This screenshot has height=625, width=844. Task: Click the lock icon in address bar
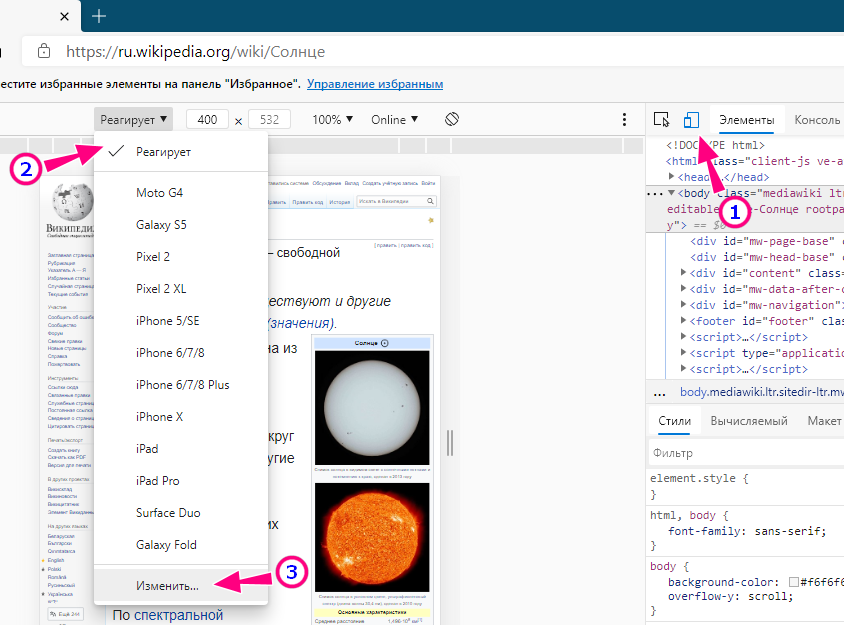(x=43, y=51)
